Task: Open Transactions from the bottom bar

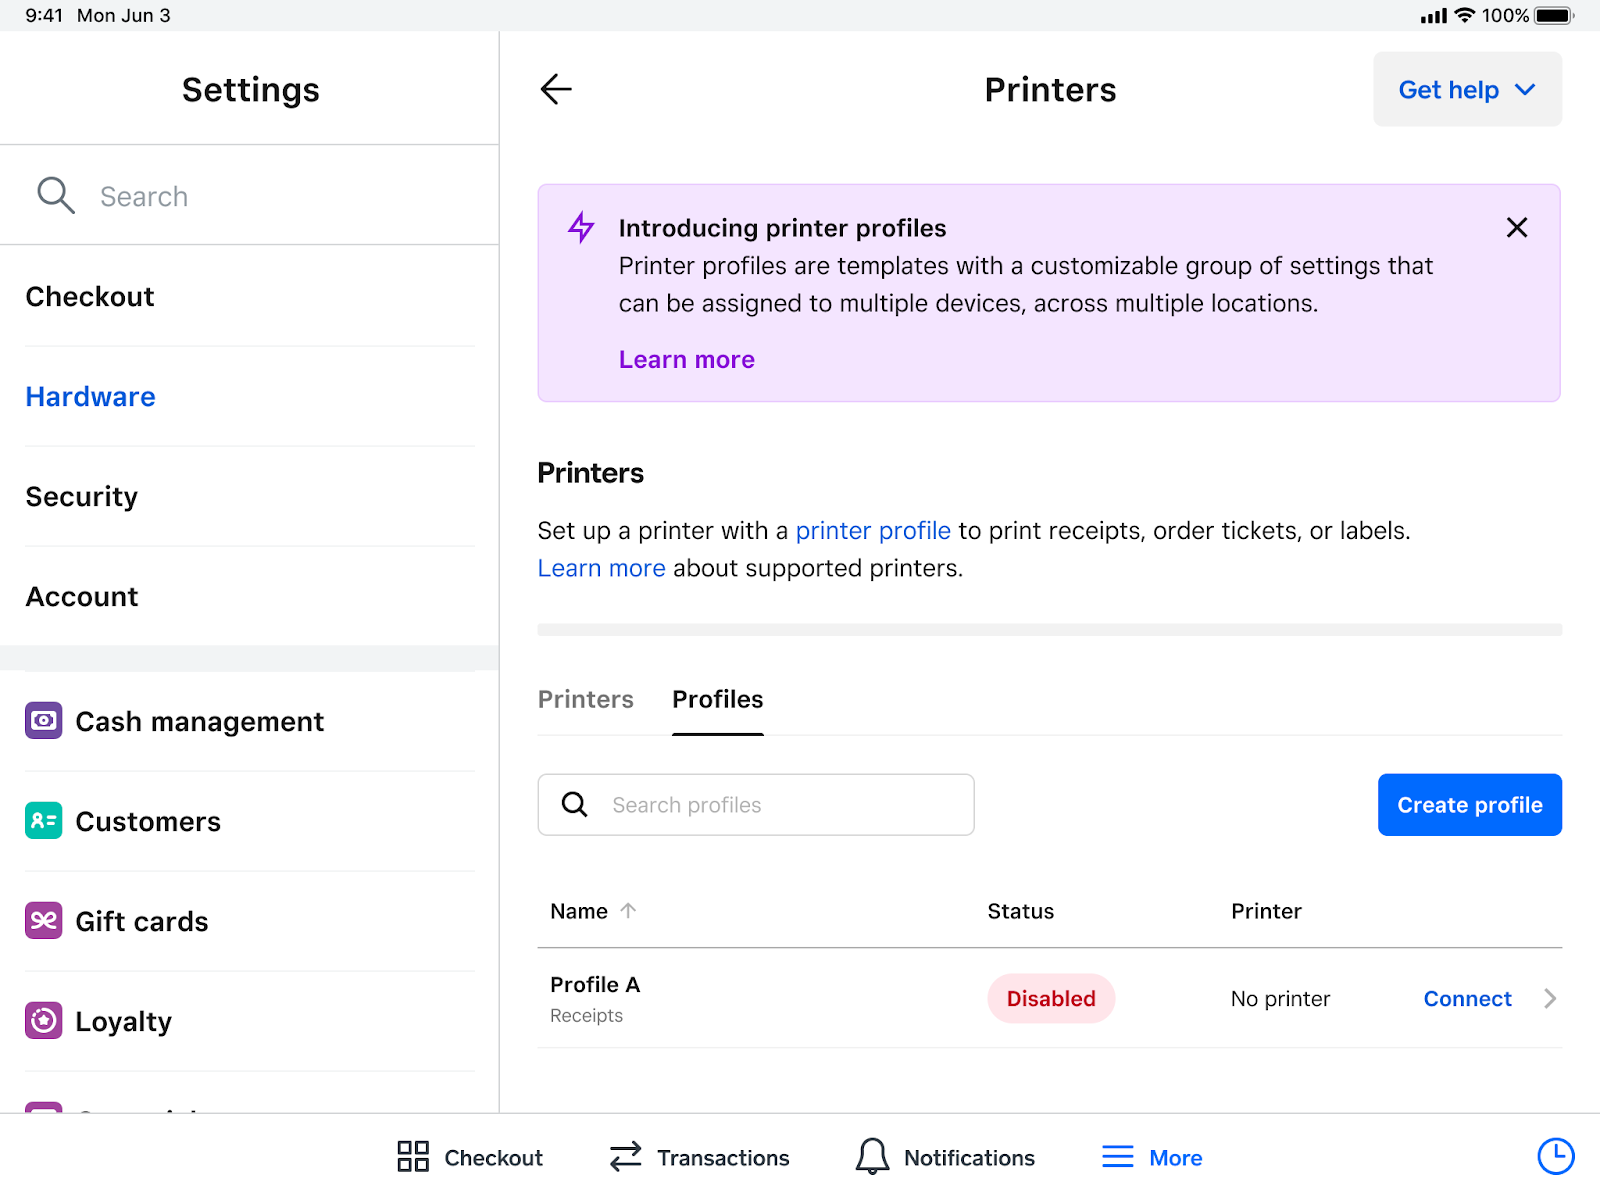Action: click(698, 1157)
